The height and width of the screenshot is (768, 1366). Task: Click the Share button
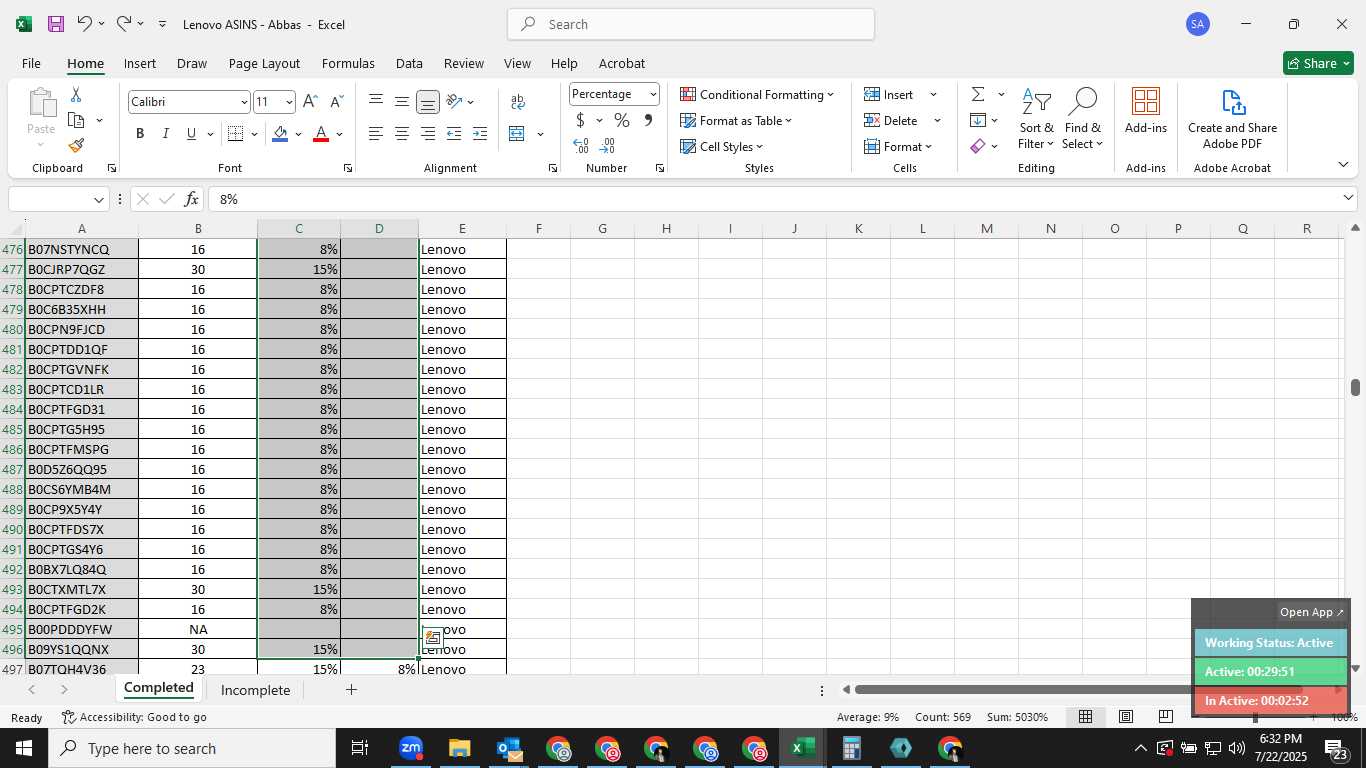(x=1318, y=63)
